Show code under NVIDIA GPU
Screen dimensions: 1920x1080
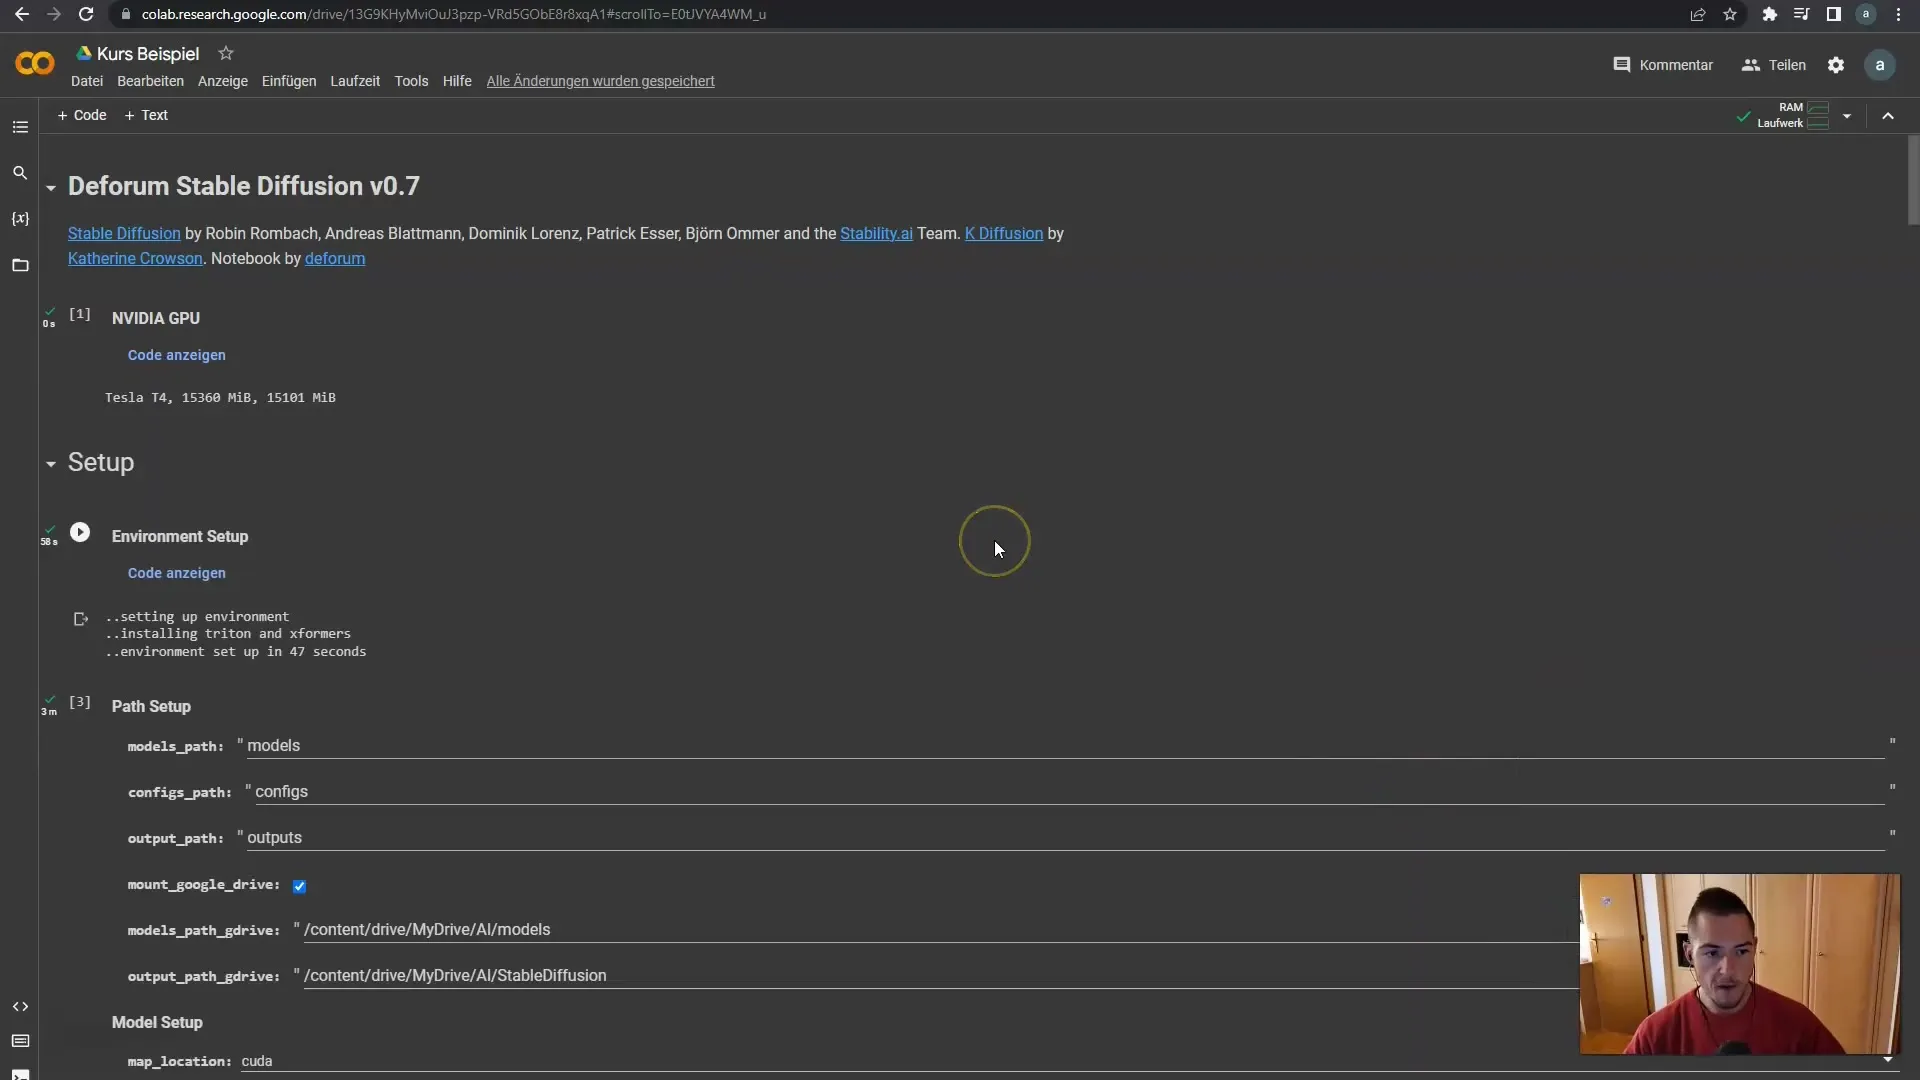pos(177,355)
